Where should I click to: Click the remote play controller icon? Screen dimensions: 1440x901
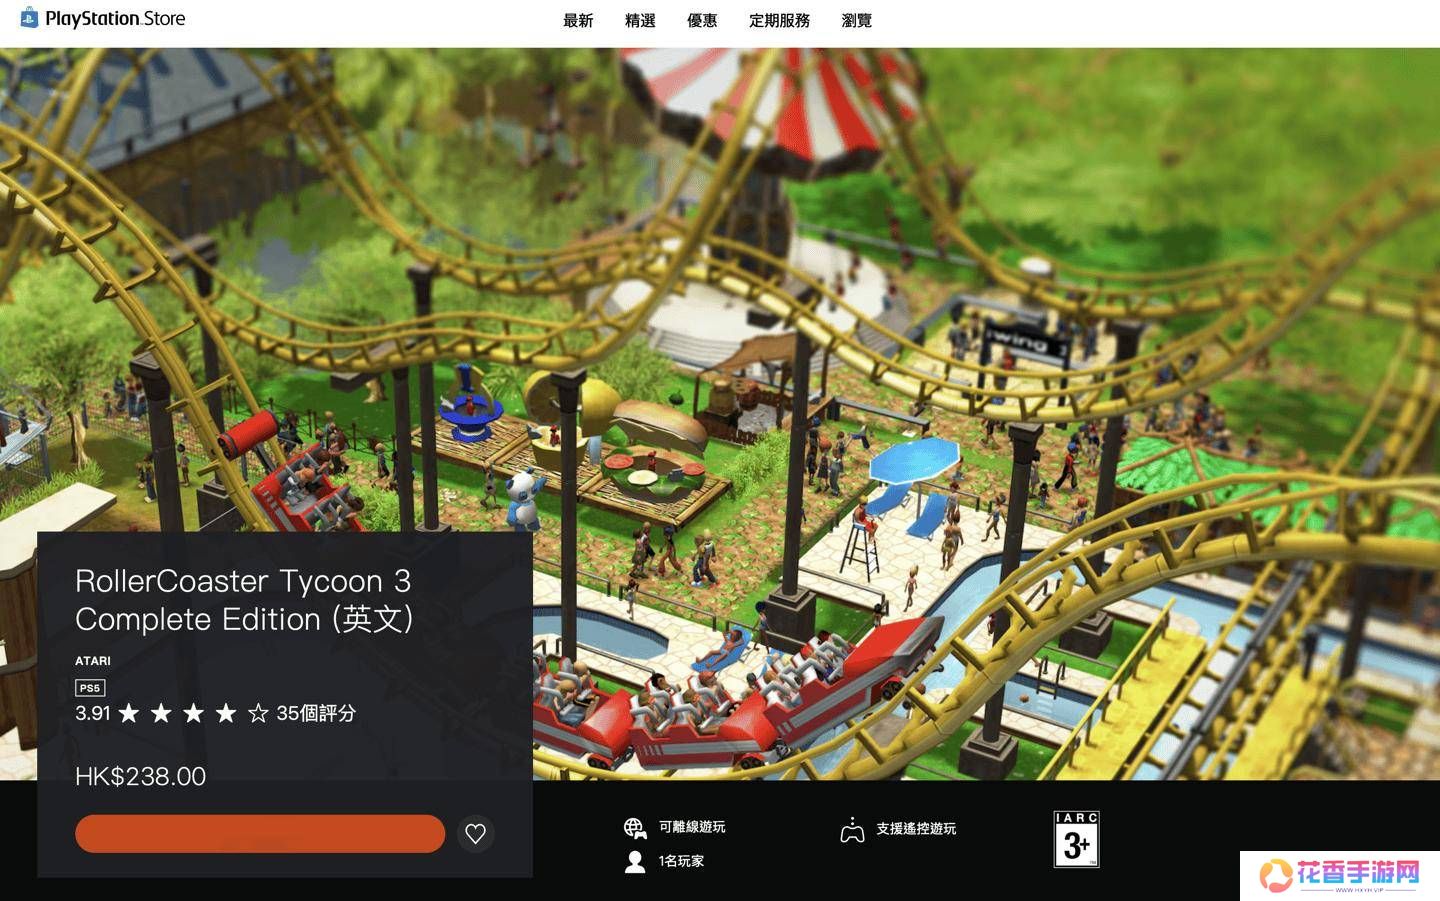tap(852, 830)
